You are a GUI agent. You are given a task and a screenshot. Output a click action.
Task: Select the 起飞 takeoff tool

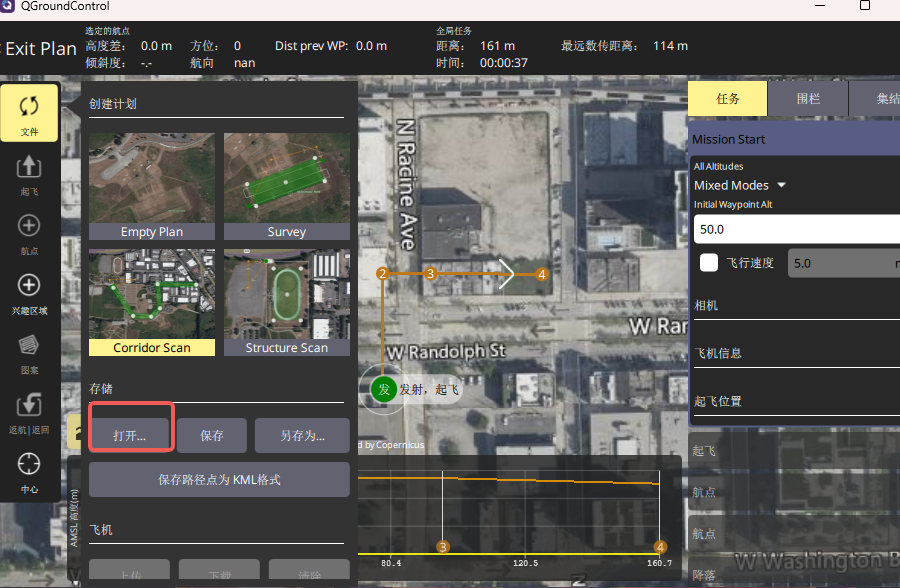pos(29,175)
